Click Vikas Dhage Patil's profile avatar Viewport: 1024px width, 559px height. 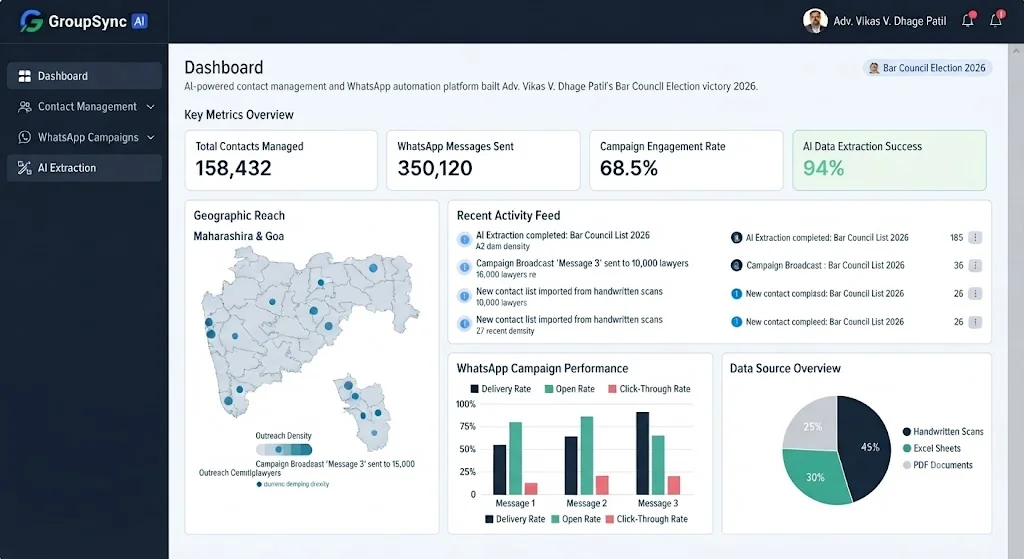[815, 21]
